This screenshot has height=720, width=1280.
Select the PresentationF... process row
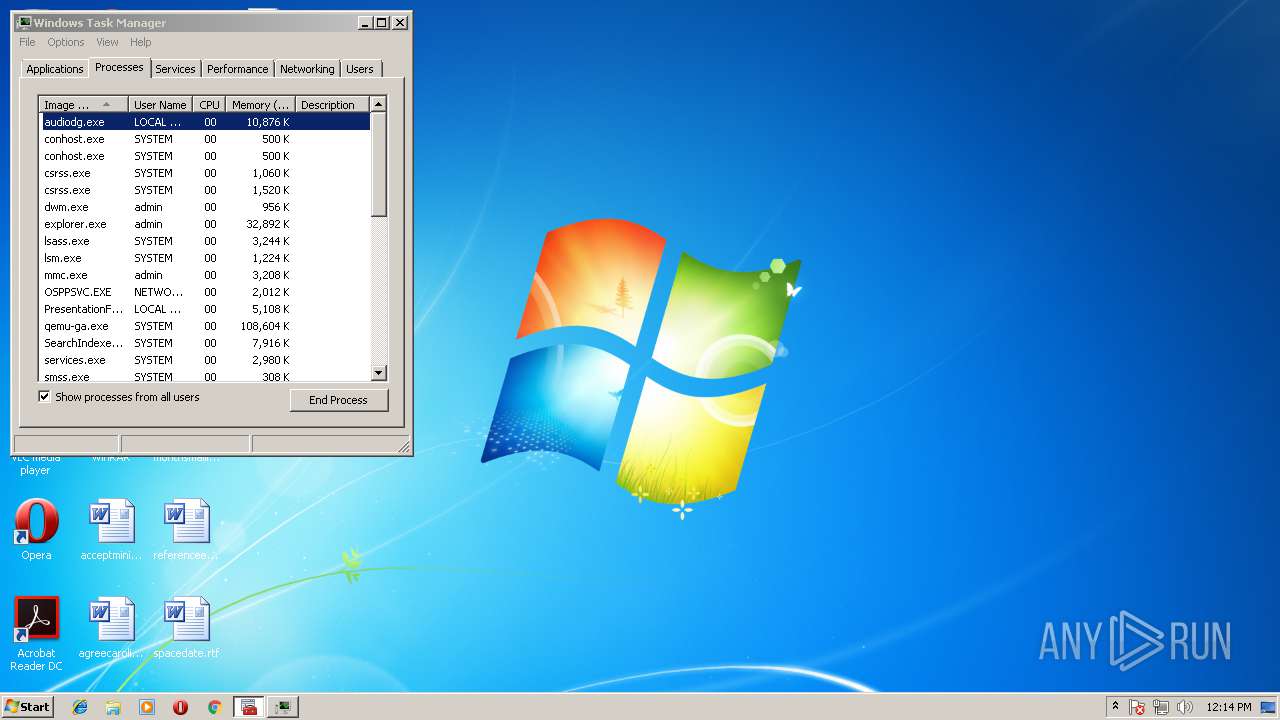tap(205, 309)
